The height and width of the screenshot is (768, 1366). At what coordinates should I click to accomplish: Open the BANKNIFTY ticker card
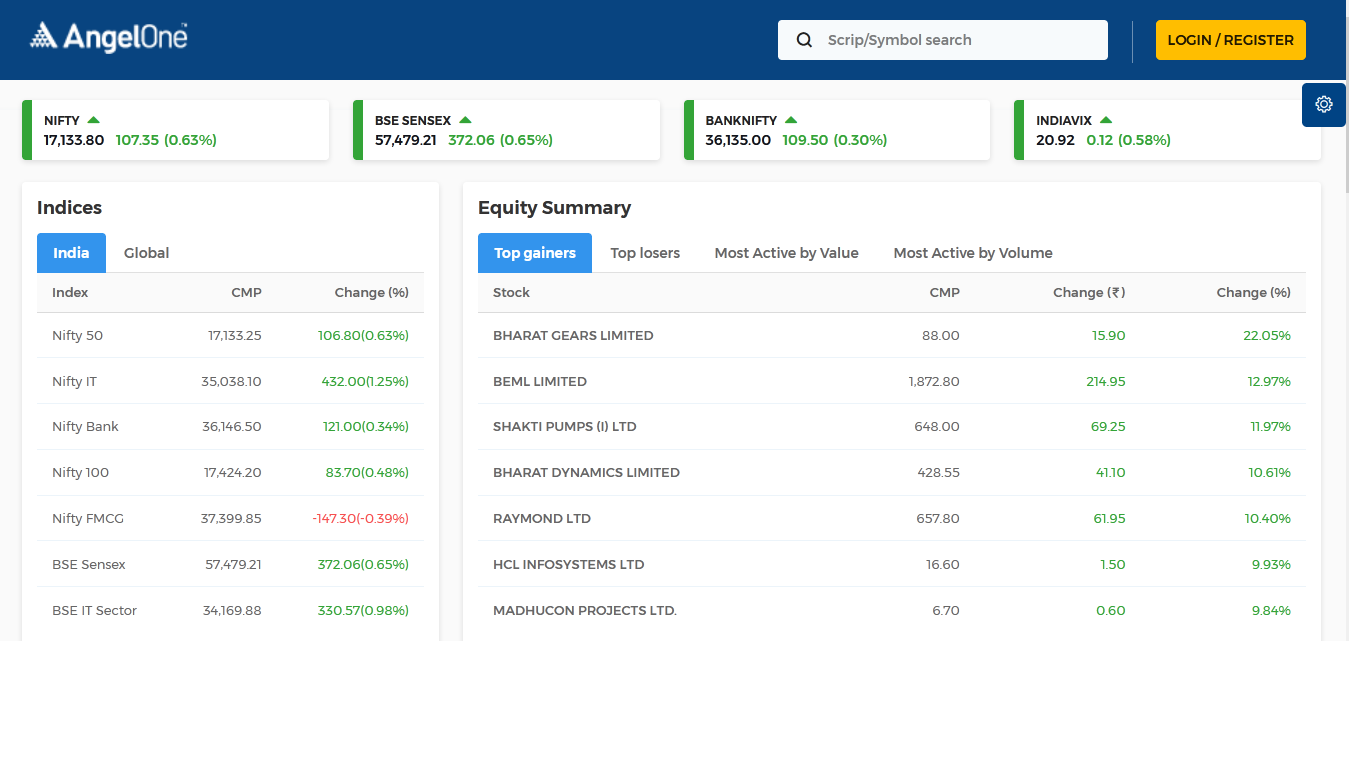click(x=837, y=130)
